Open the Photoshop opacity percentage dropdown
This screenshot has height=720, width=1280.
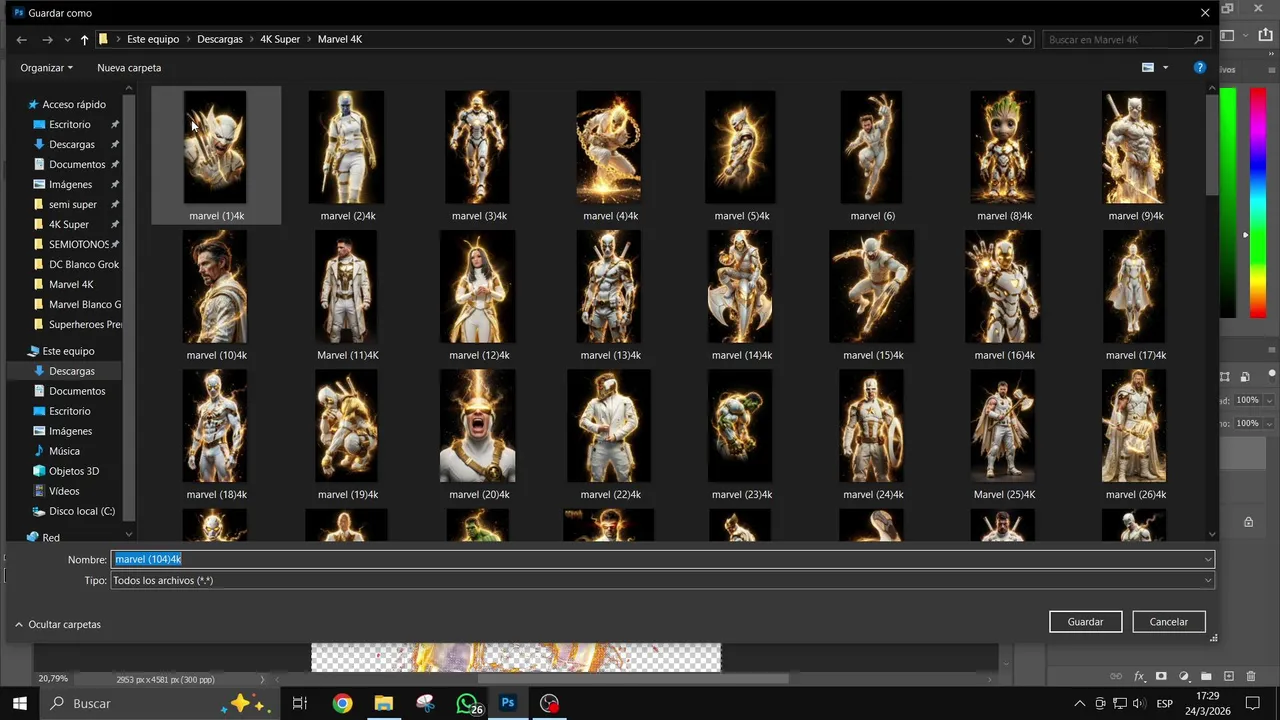pyautogui.click(x=1270, y=400)
